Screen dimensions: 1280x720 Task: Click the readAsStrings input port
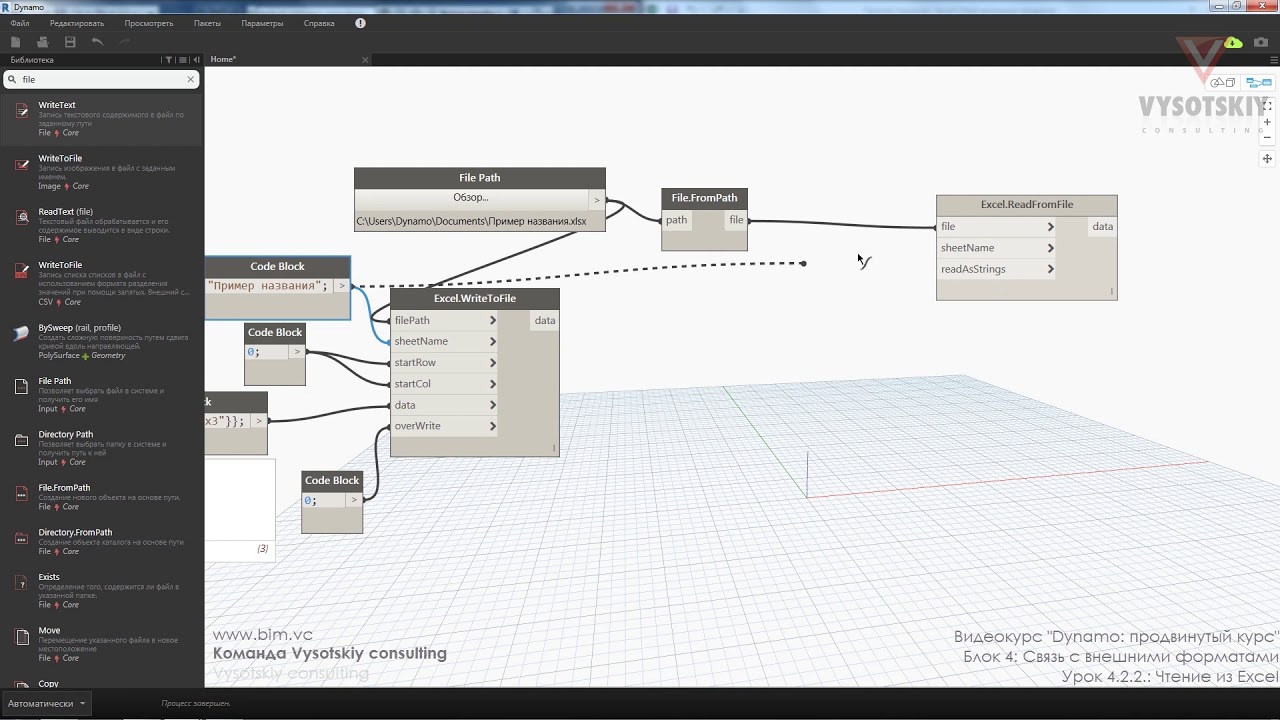996,269
